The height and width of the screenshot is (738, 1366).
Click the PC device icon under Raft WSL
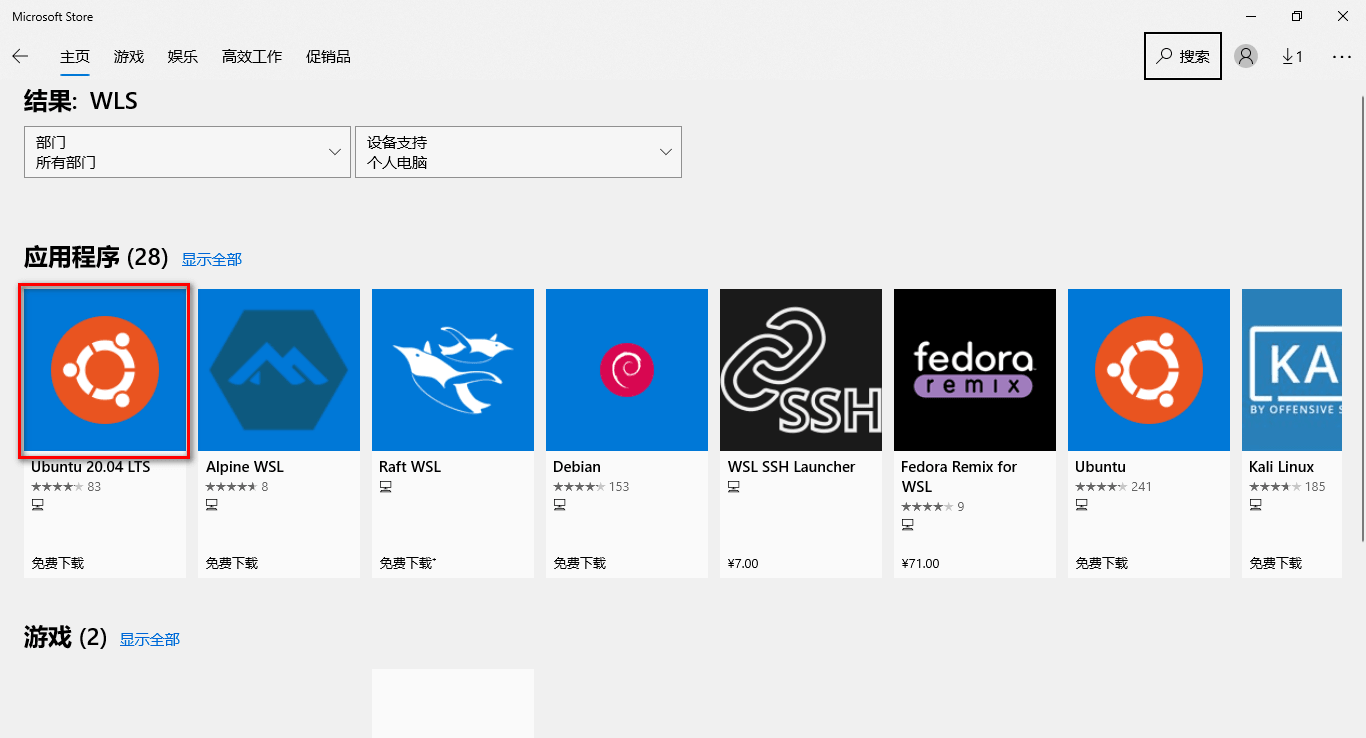click(x=385, y=486)
